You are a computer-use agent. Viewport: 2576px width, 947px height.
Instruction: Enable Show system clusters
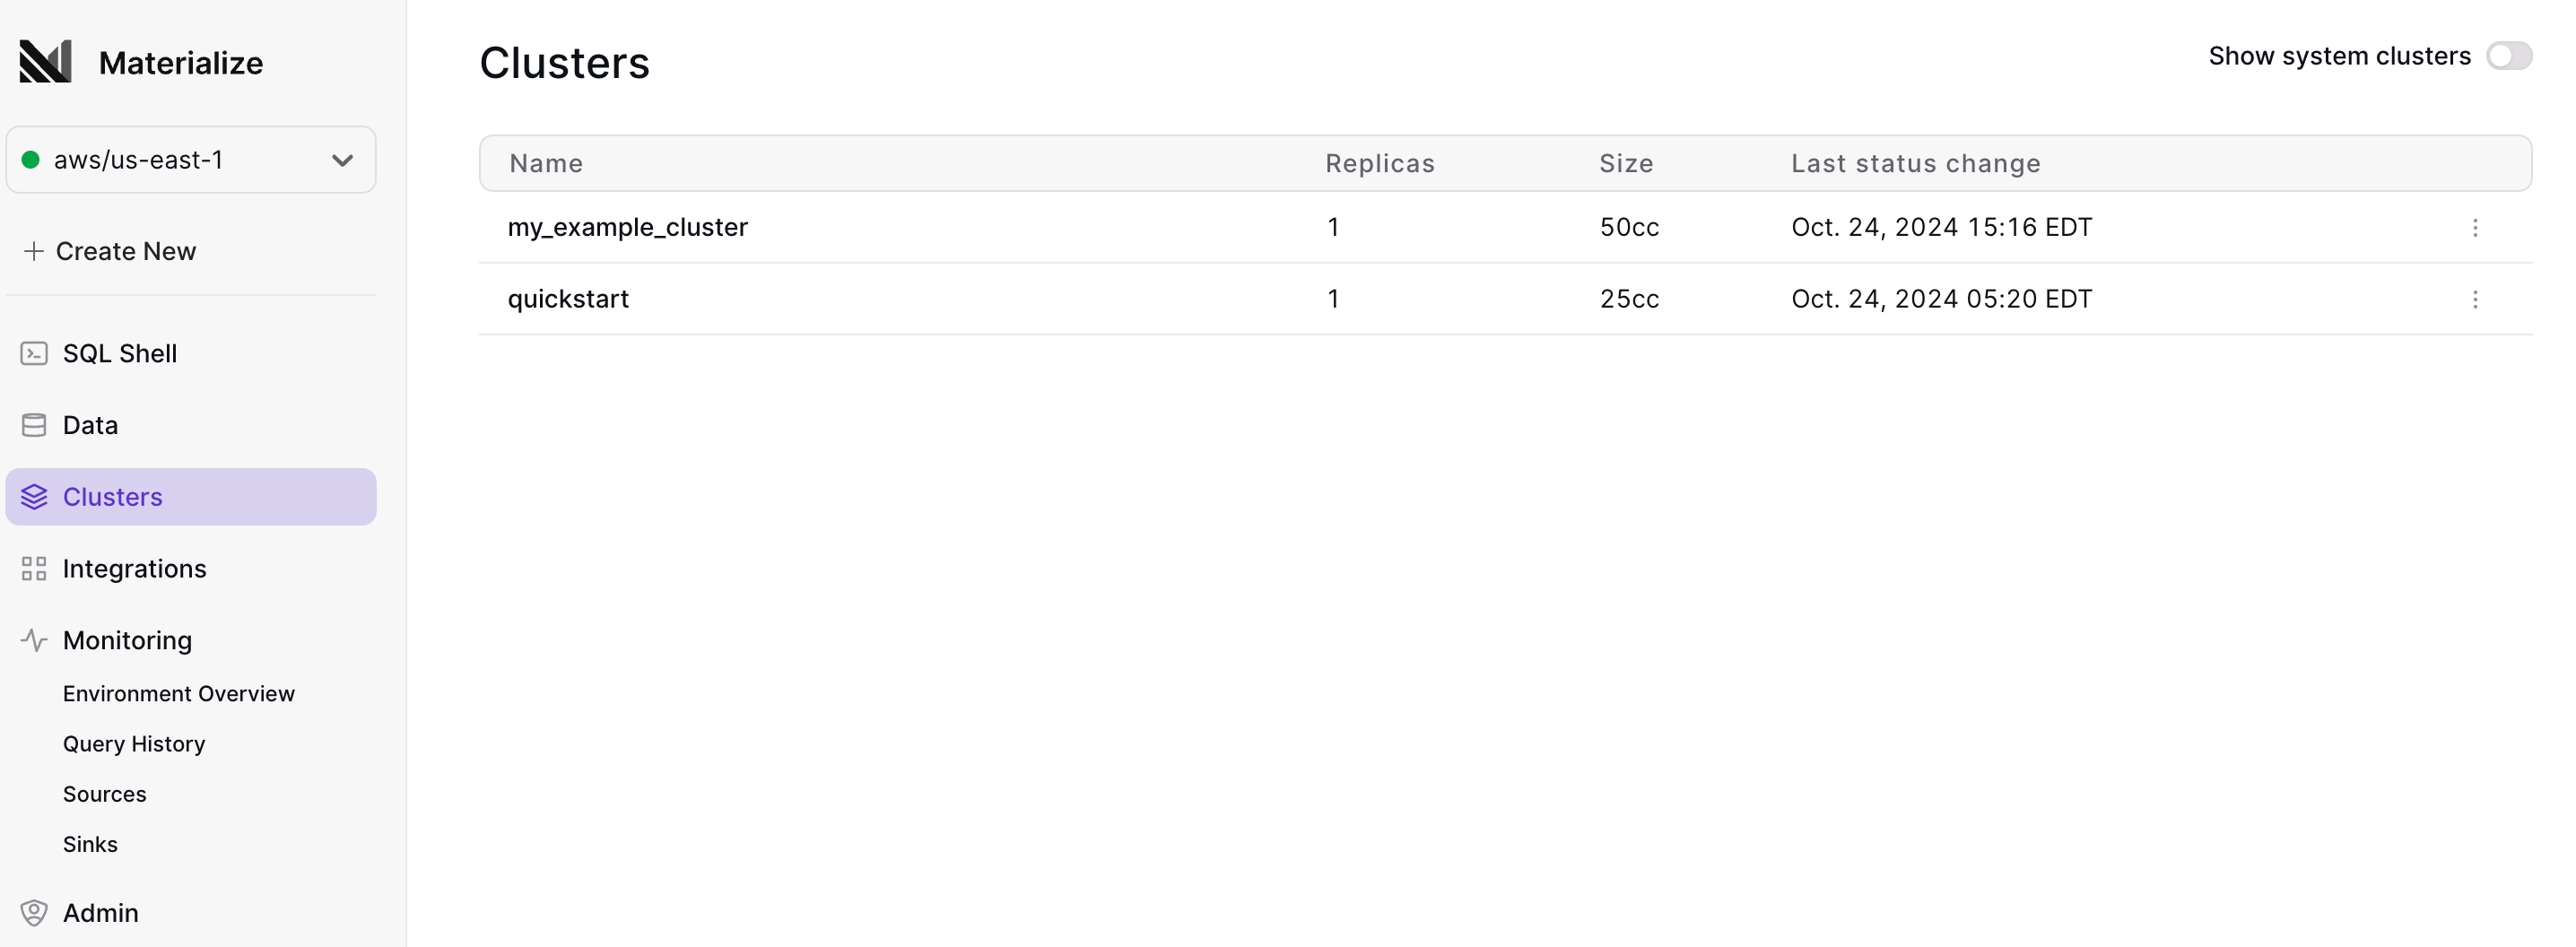click(2510, 56)
